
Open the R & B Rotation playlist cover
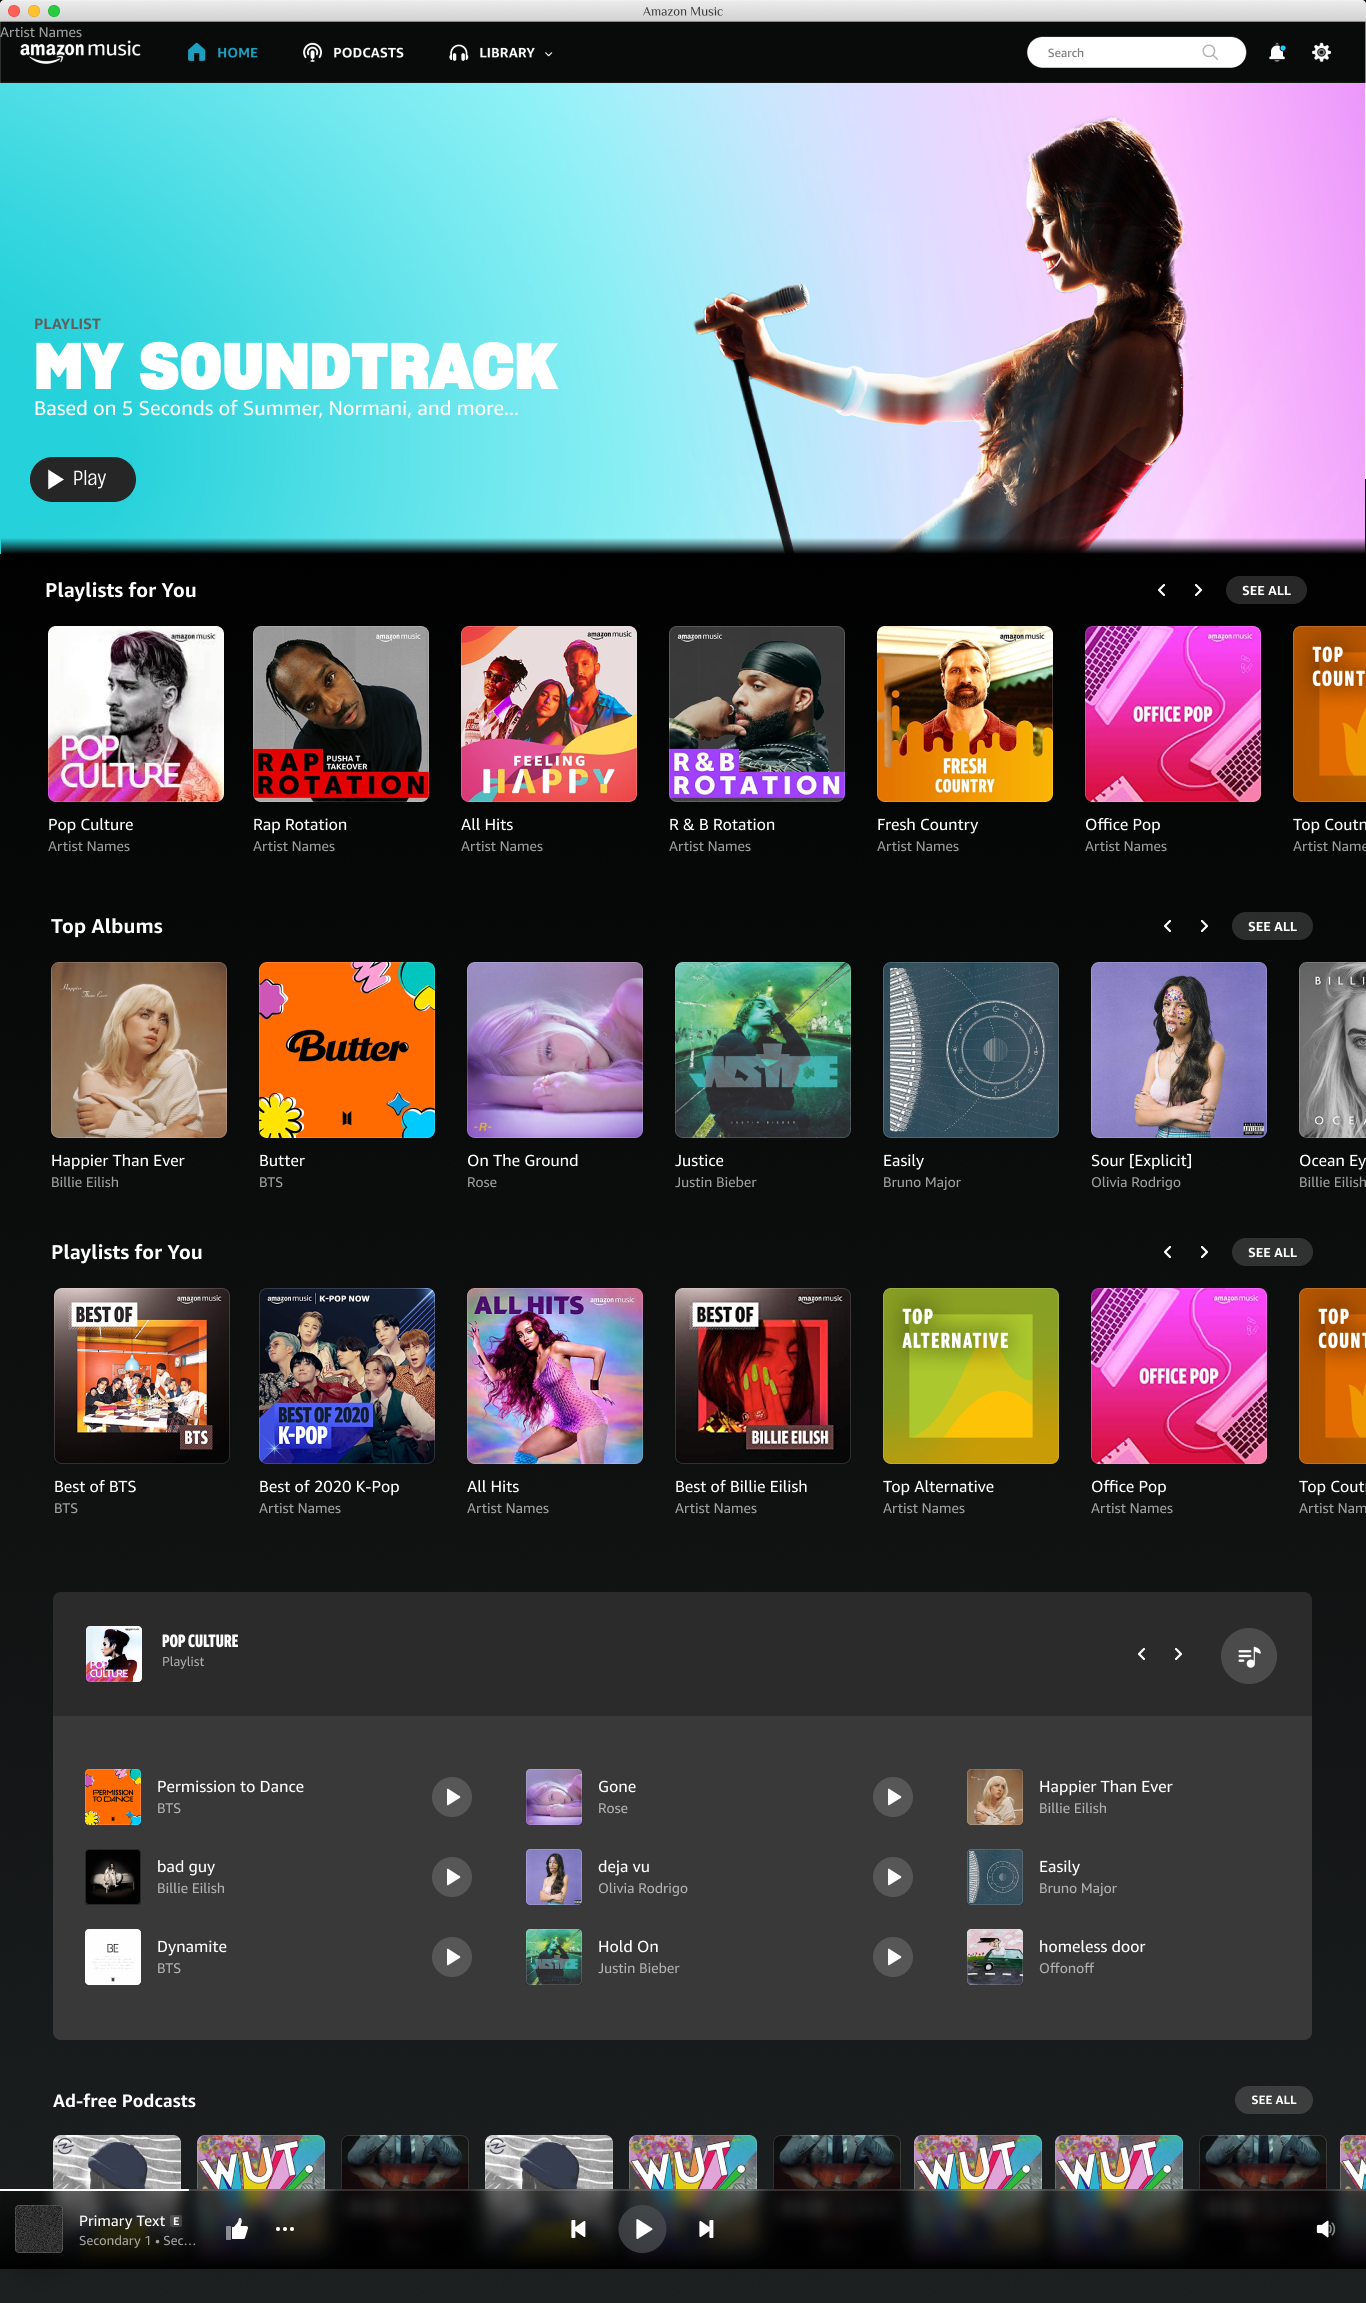click(x=757, y=714)
